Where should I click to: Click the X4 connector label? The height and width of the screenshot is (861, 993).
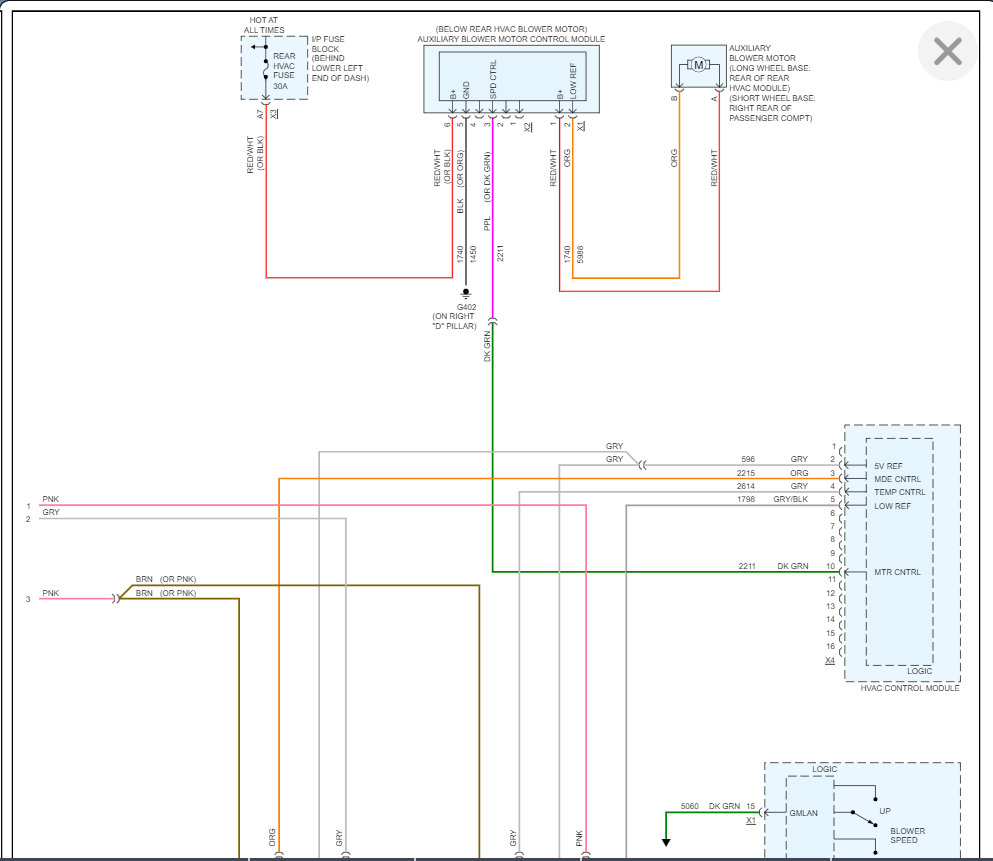[x=829, y=660]
